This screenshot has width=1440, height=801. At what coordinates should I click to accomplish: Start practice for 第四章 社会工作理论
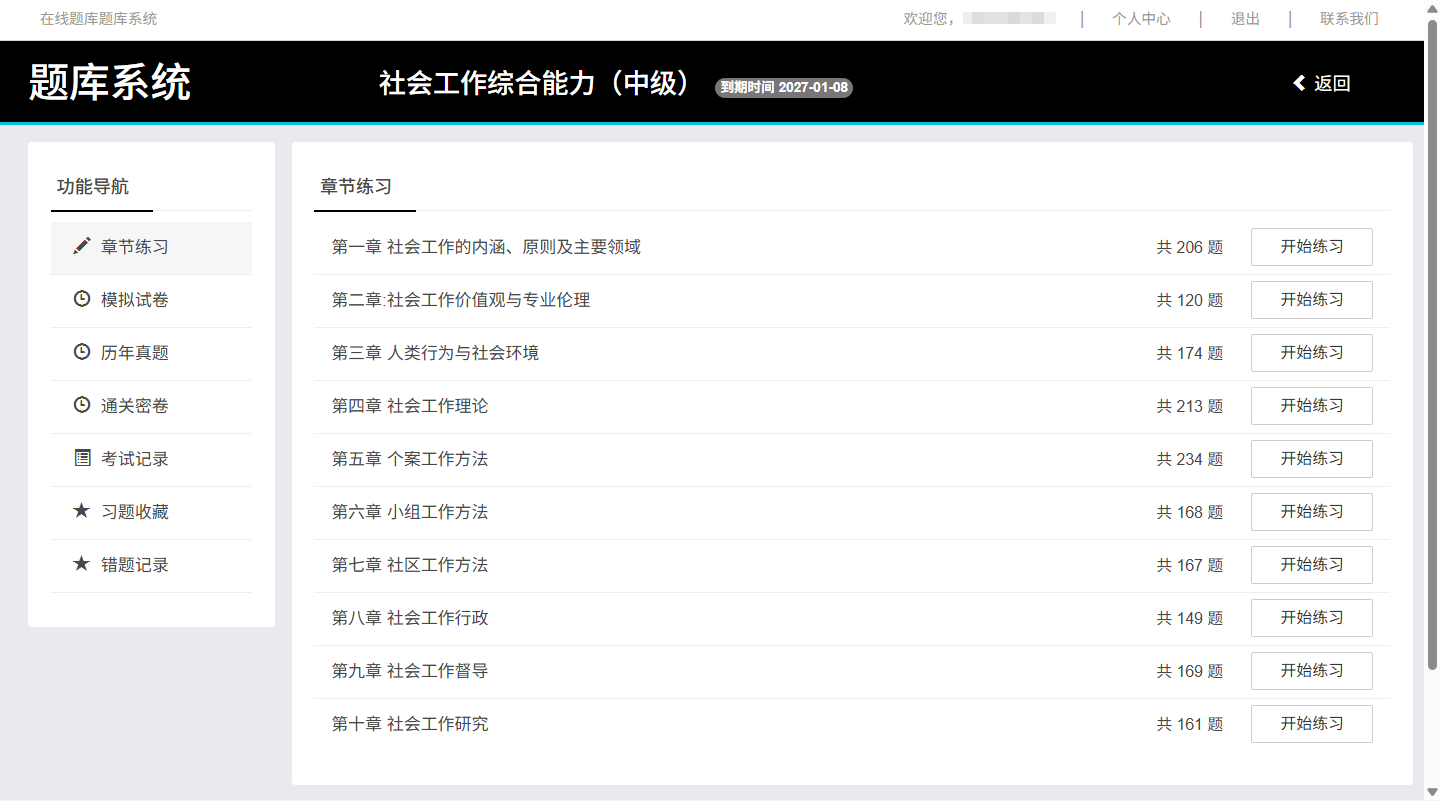tap(1311, 406)
